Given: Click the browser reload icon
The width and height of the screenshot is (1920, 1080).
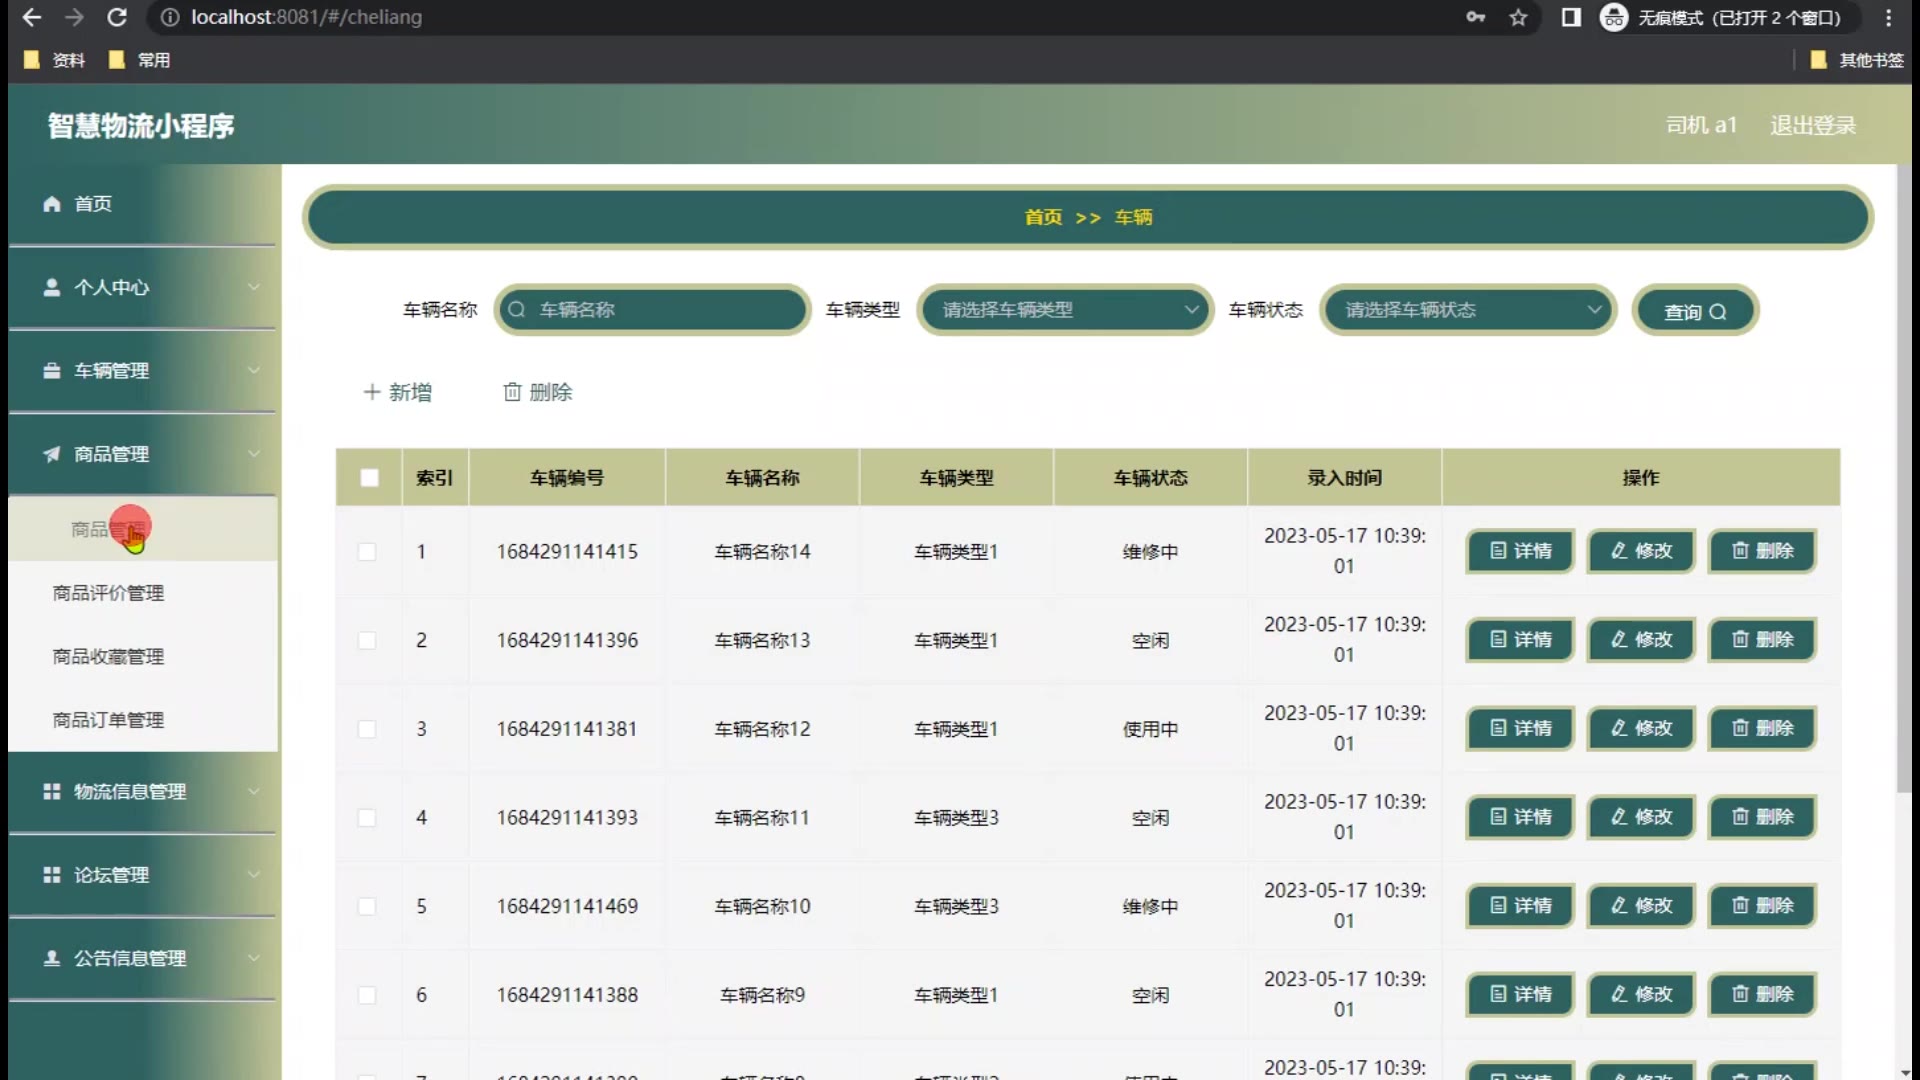Looking at the screenshot, I should tap(117, 17).
